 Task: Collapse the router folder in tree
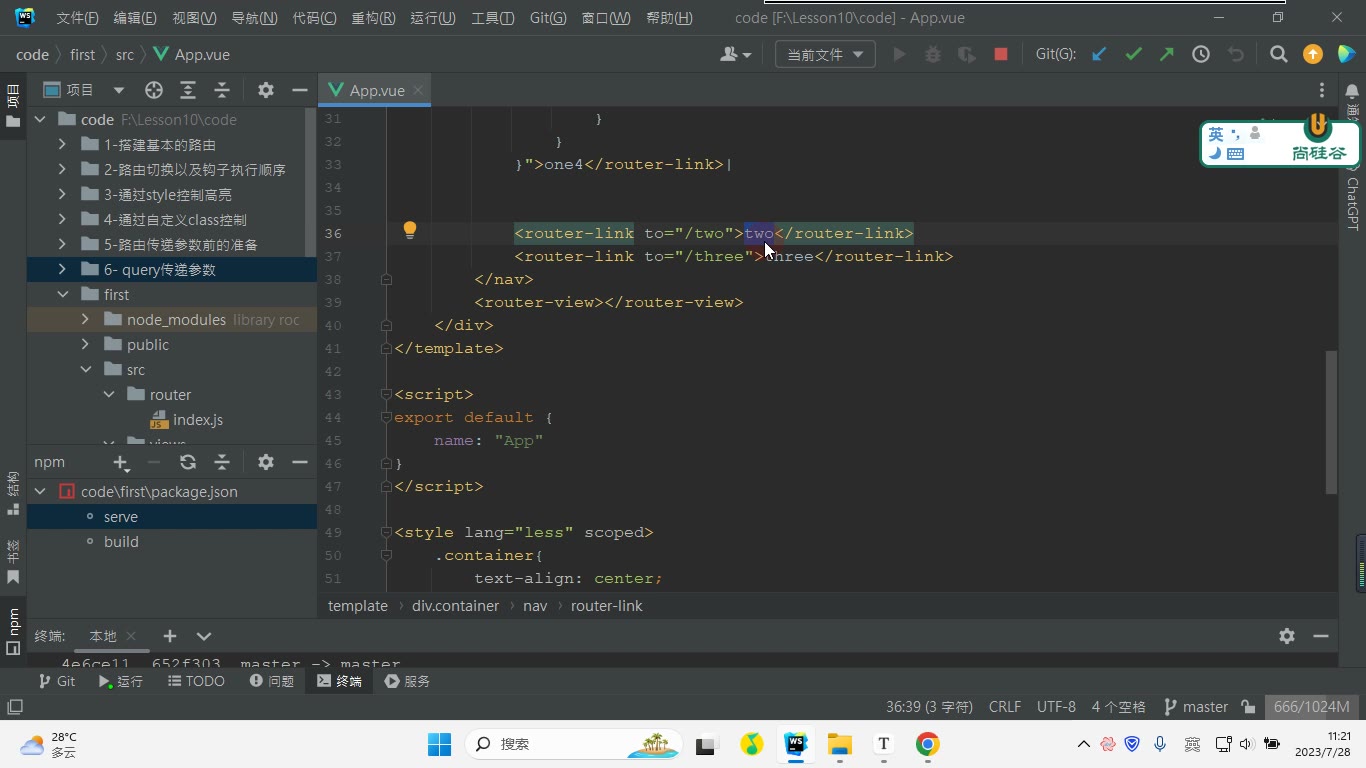point(109,394)
